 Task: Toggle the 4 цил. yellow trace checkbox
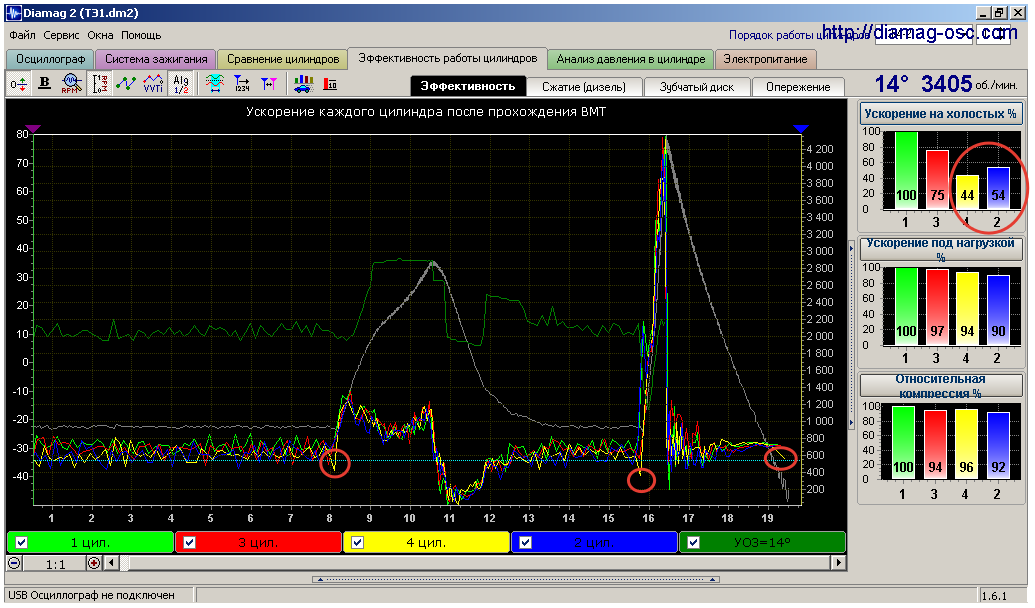357,543
